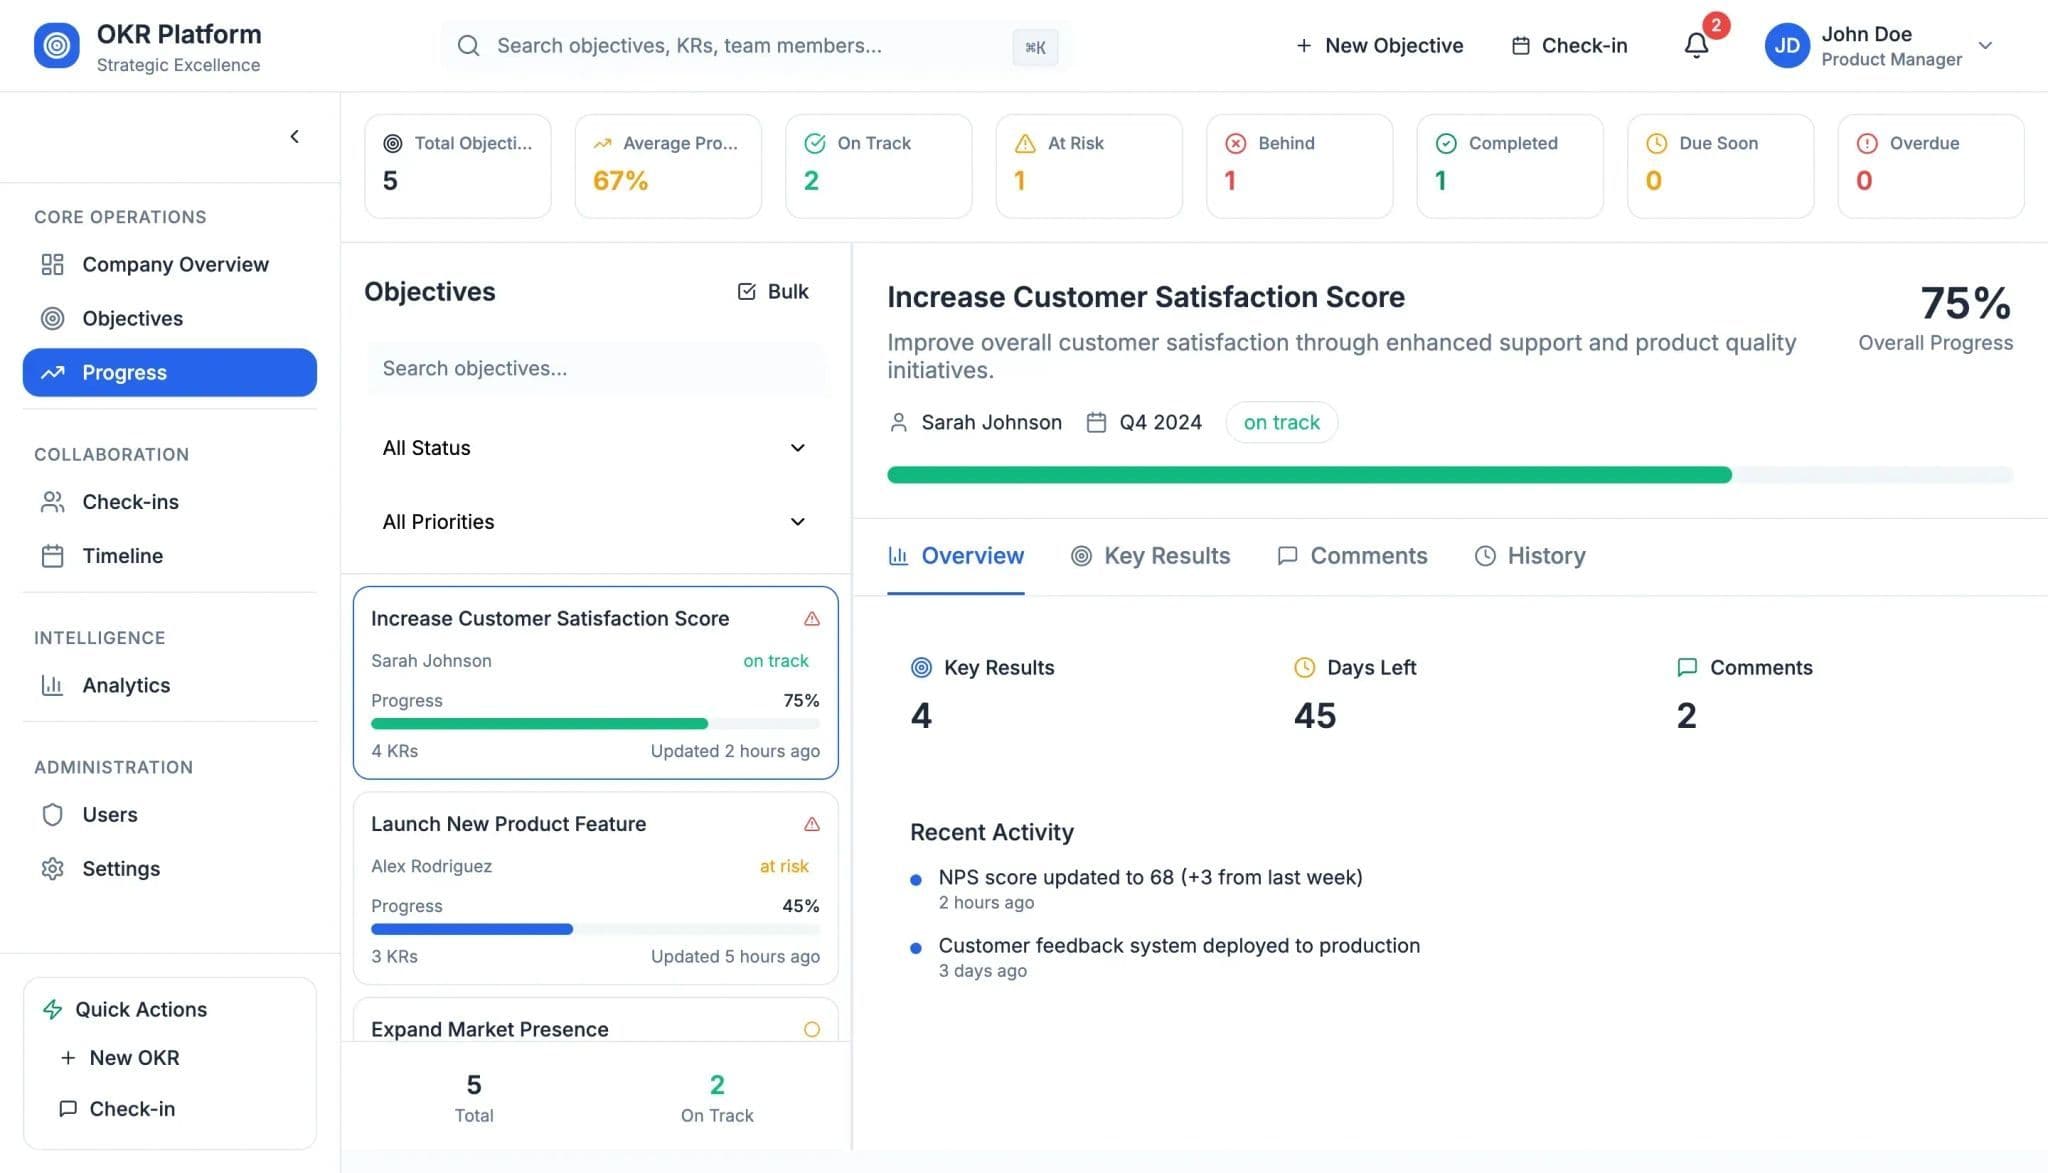This screenshot has height=1173, width=2048.
Task: Click the Search objectives input field
Action: tap(595, 368)
